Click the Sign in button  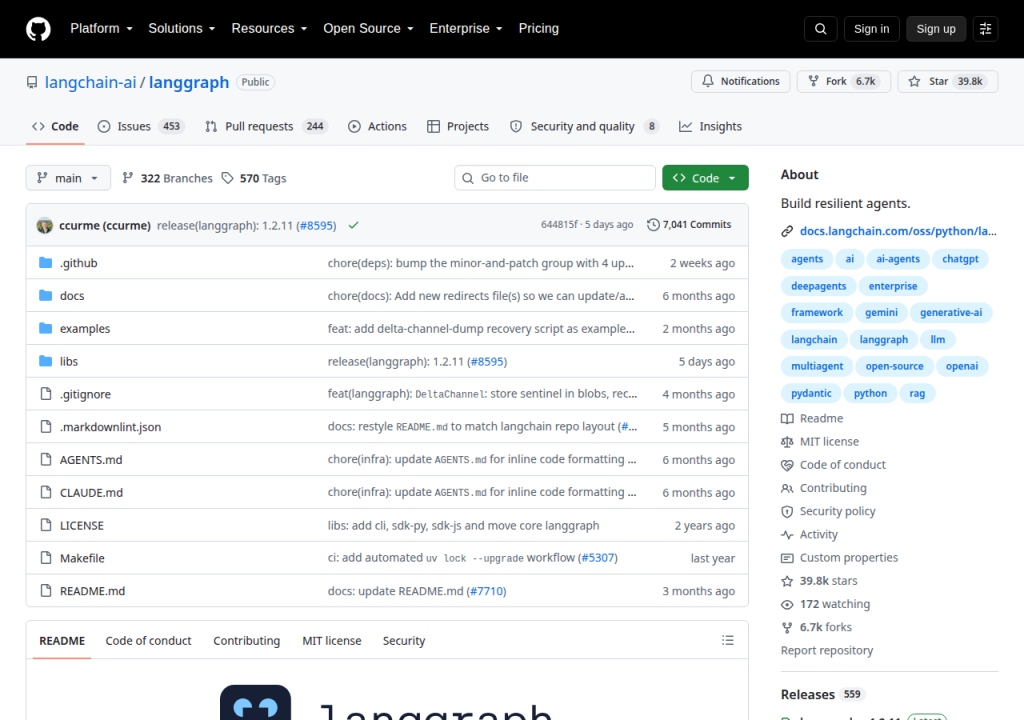point(871,29)
